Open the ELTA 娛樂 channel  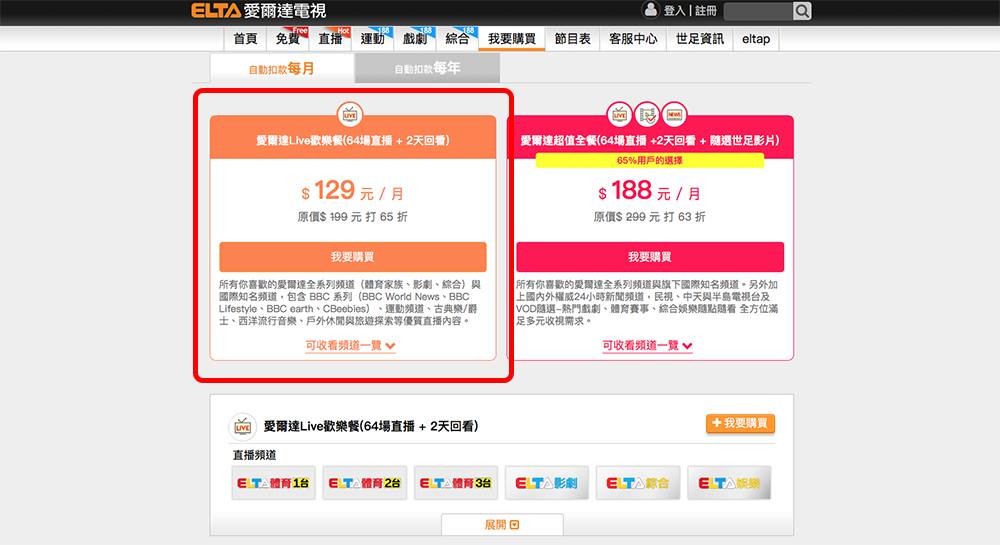(x=729, y=483)
